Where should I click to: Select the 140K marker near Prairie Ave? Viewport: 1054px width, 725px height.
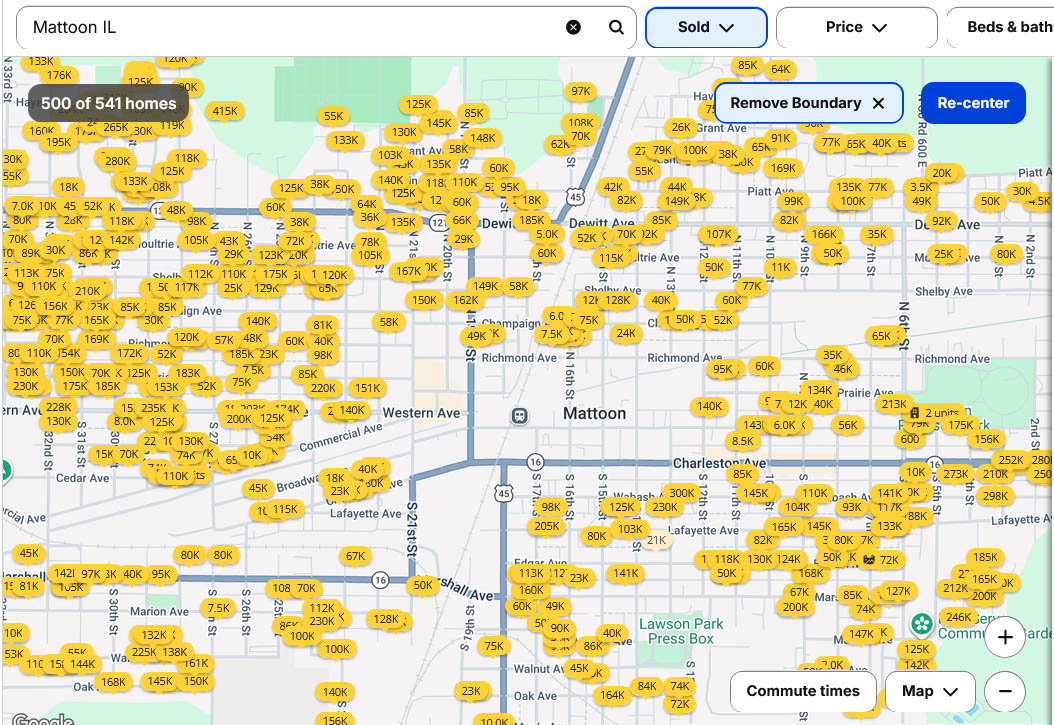point(709,406)
